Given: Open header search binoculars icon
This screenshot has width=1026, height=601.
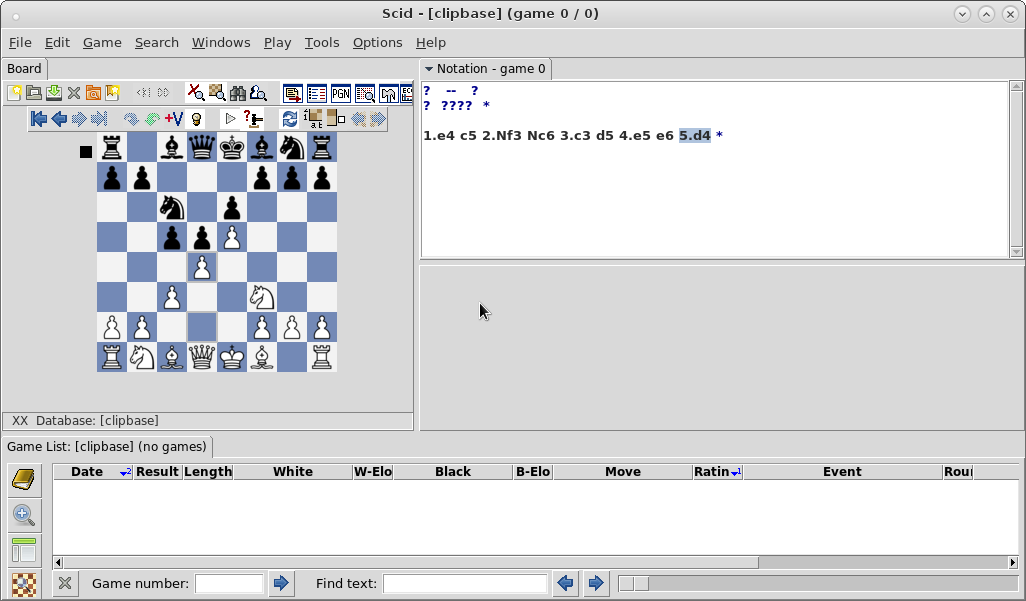Looking at the screenshot, I should pyautogui.click(x=238, y=93).
